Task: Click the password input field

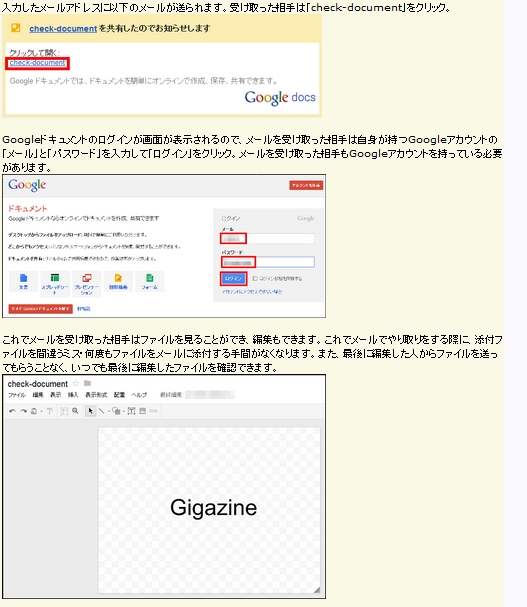Action: coord(268,262)
